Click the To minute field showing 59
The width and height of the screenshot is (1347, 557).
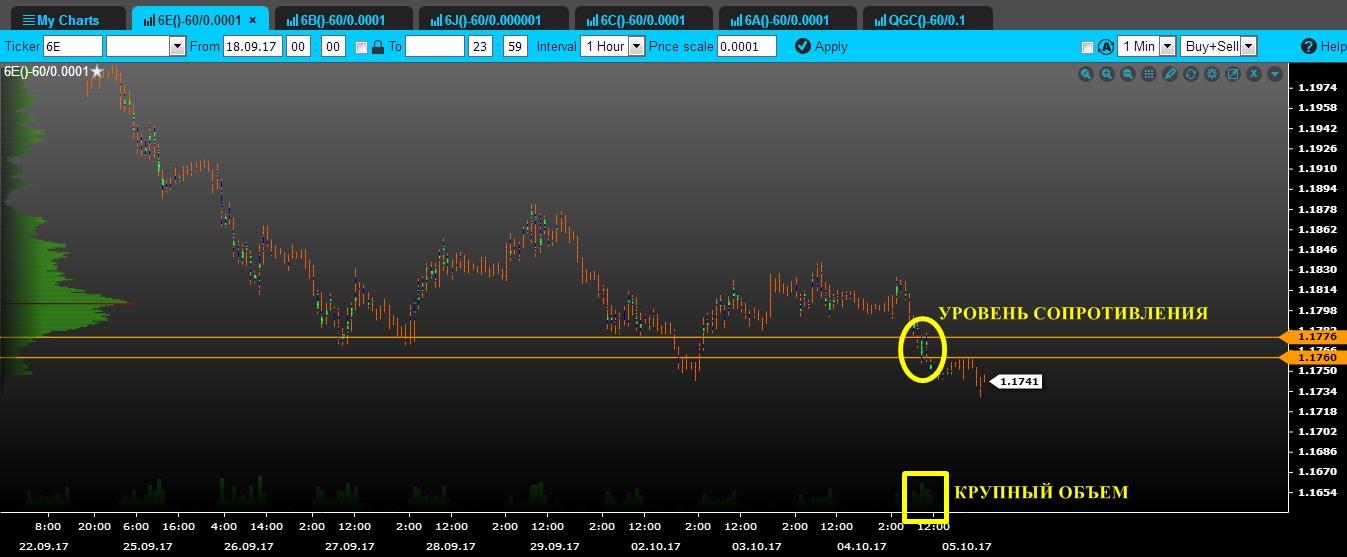tap(515, 46)
